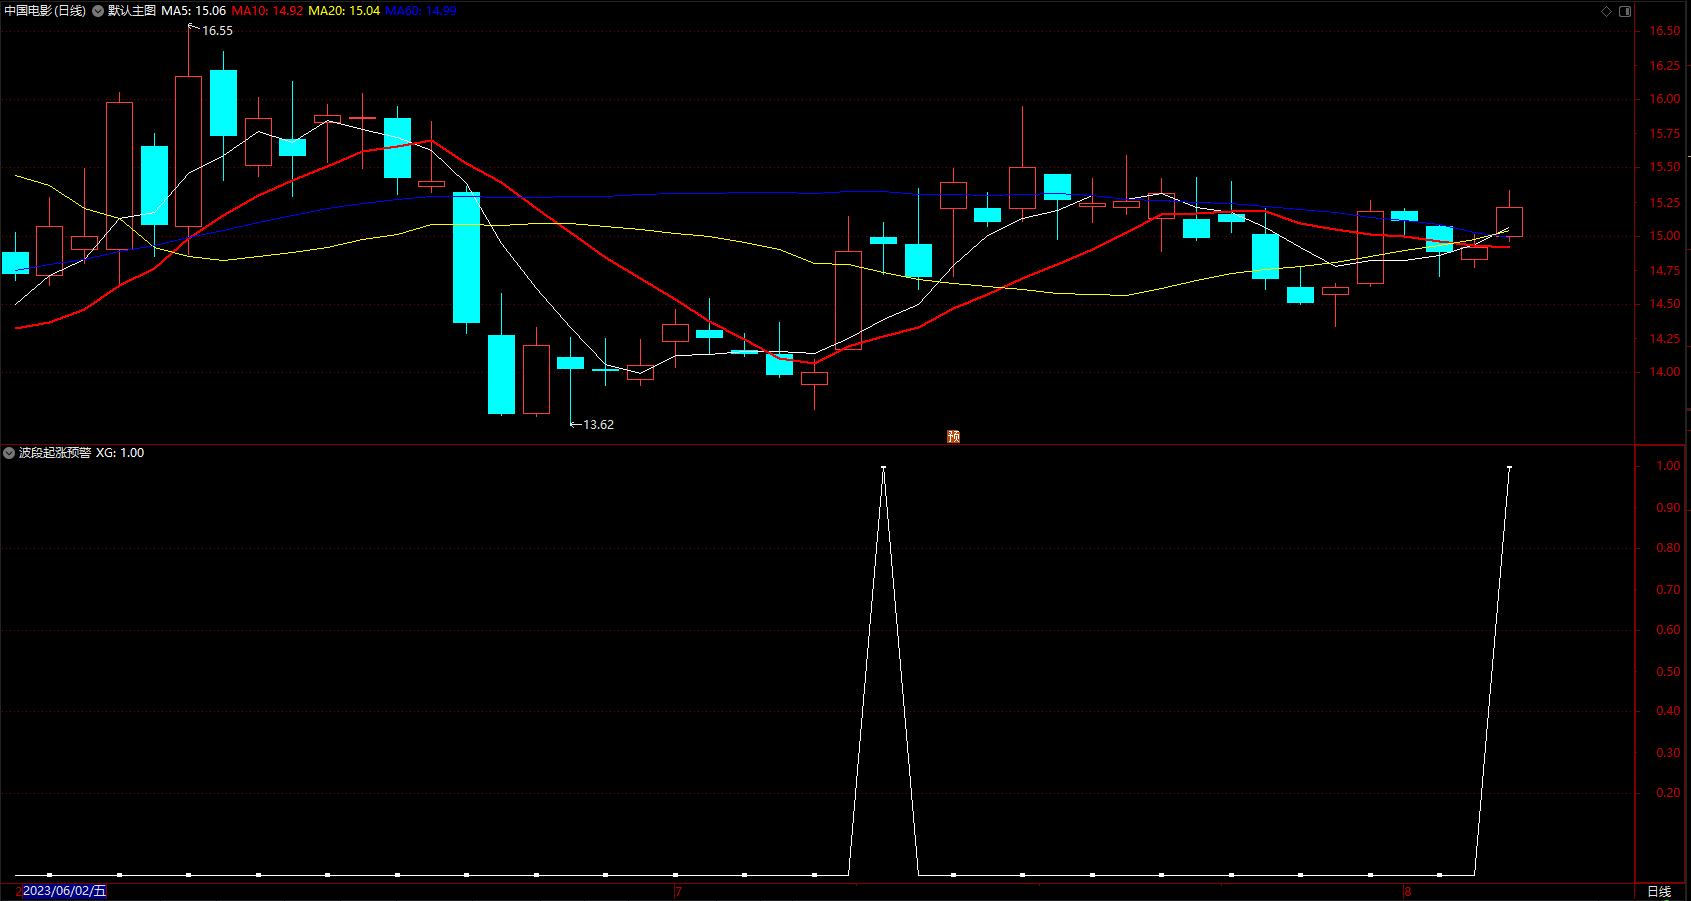Viewport: 1691px width, 901px height.
Task: Click the month 8 marker on time axis
Action: click(x=1407, y=891)
